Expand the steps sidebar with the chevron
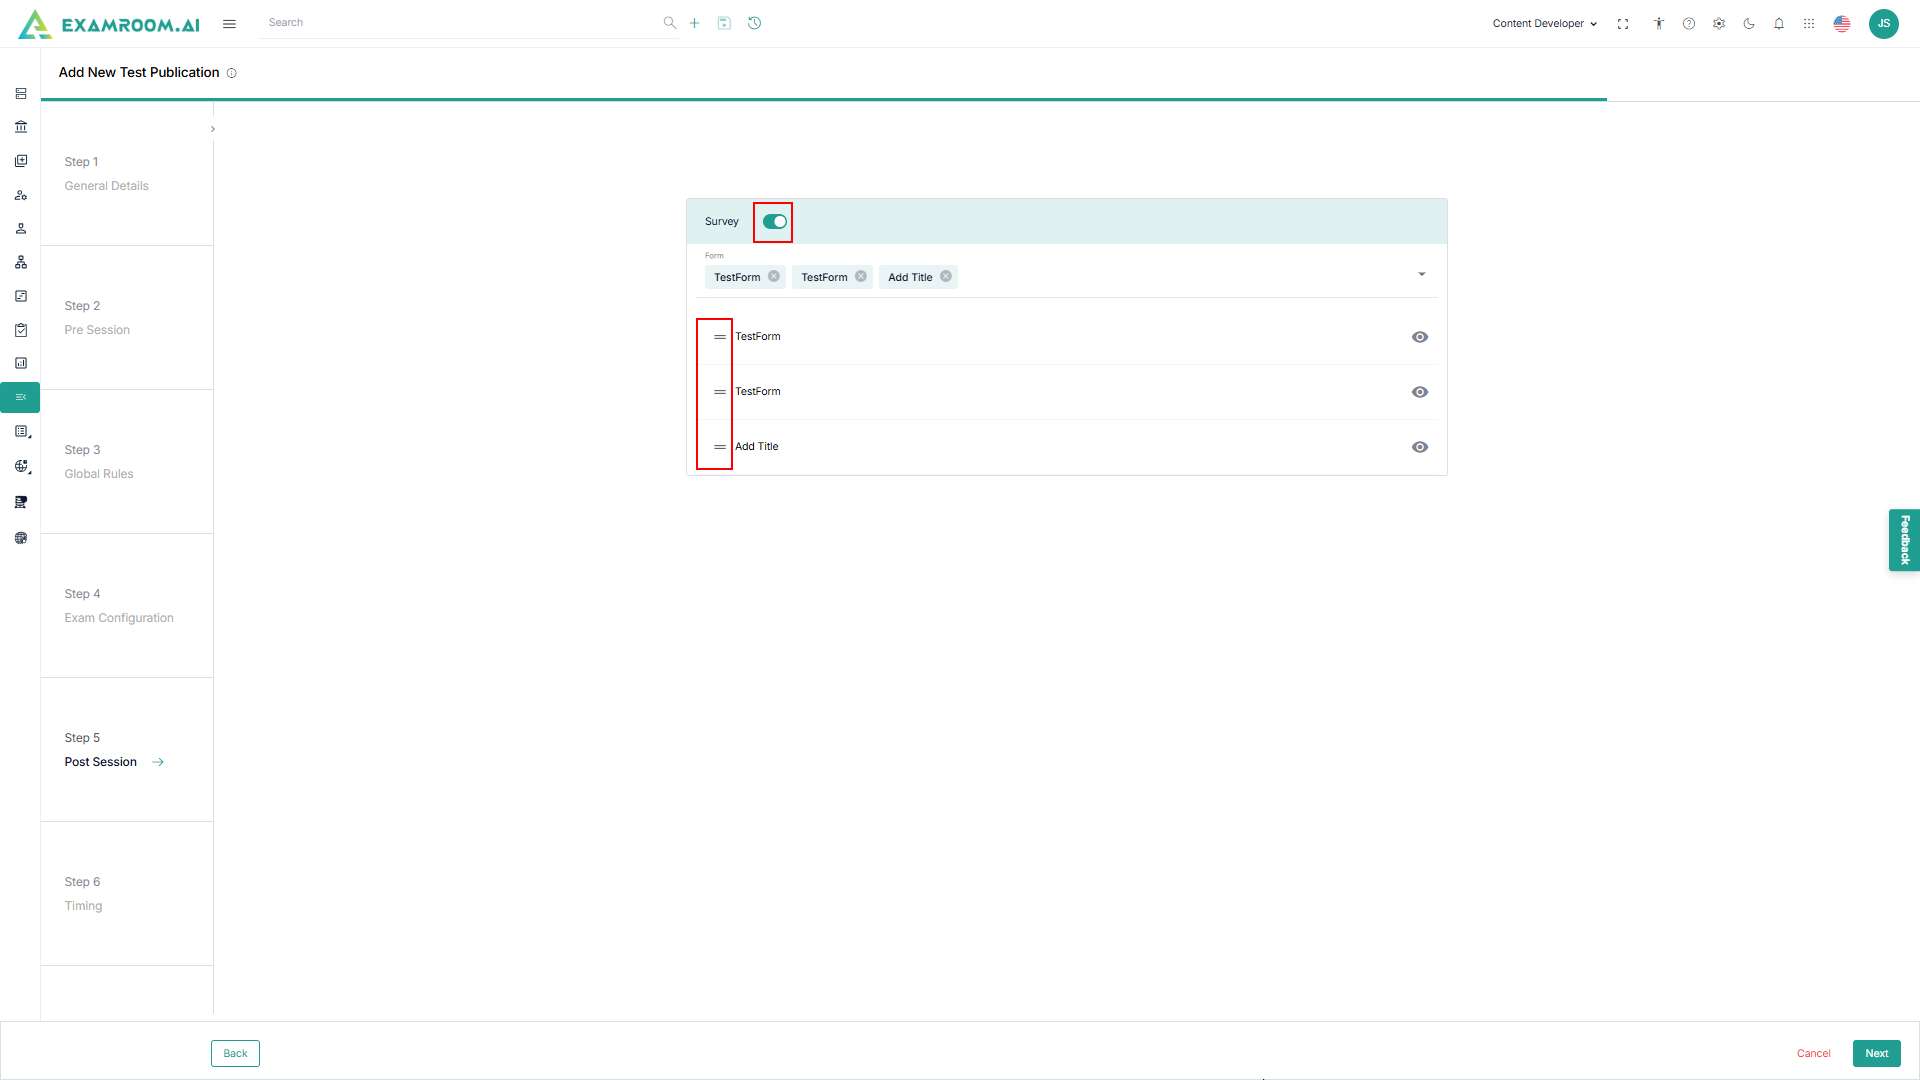Screen dimensions: 1920x1080 click(x=213, y=129)
